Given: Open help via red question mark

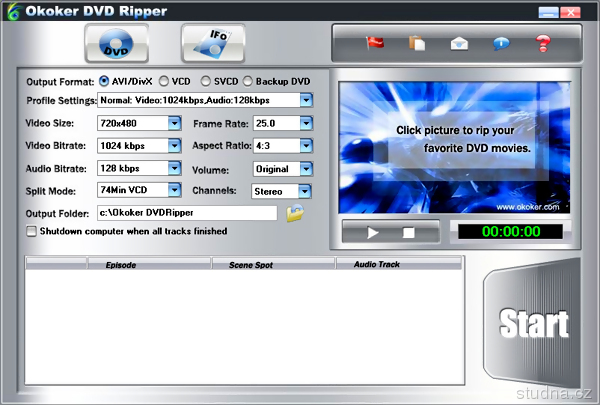Looking at the screenshot, I should 543,43.
